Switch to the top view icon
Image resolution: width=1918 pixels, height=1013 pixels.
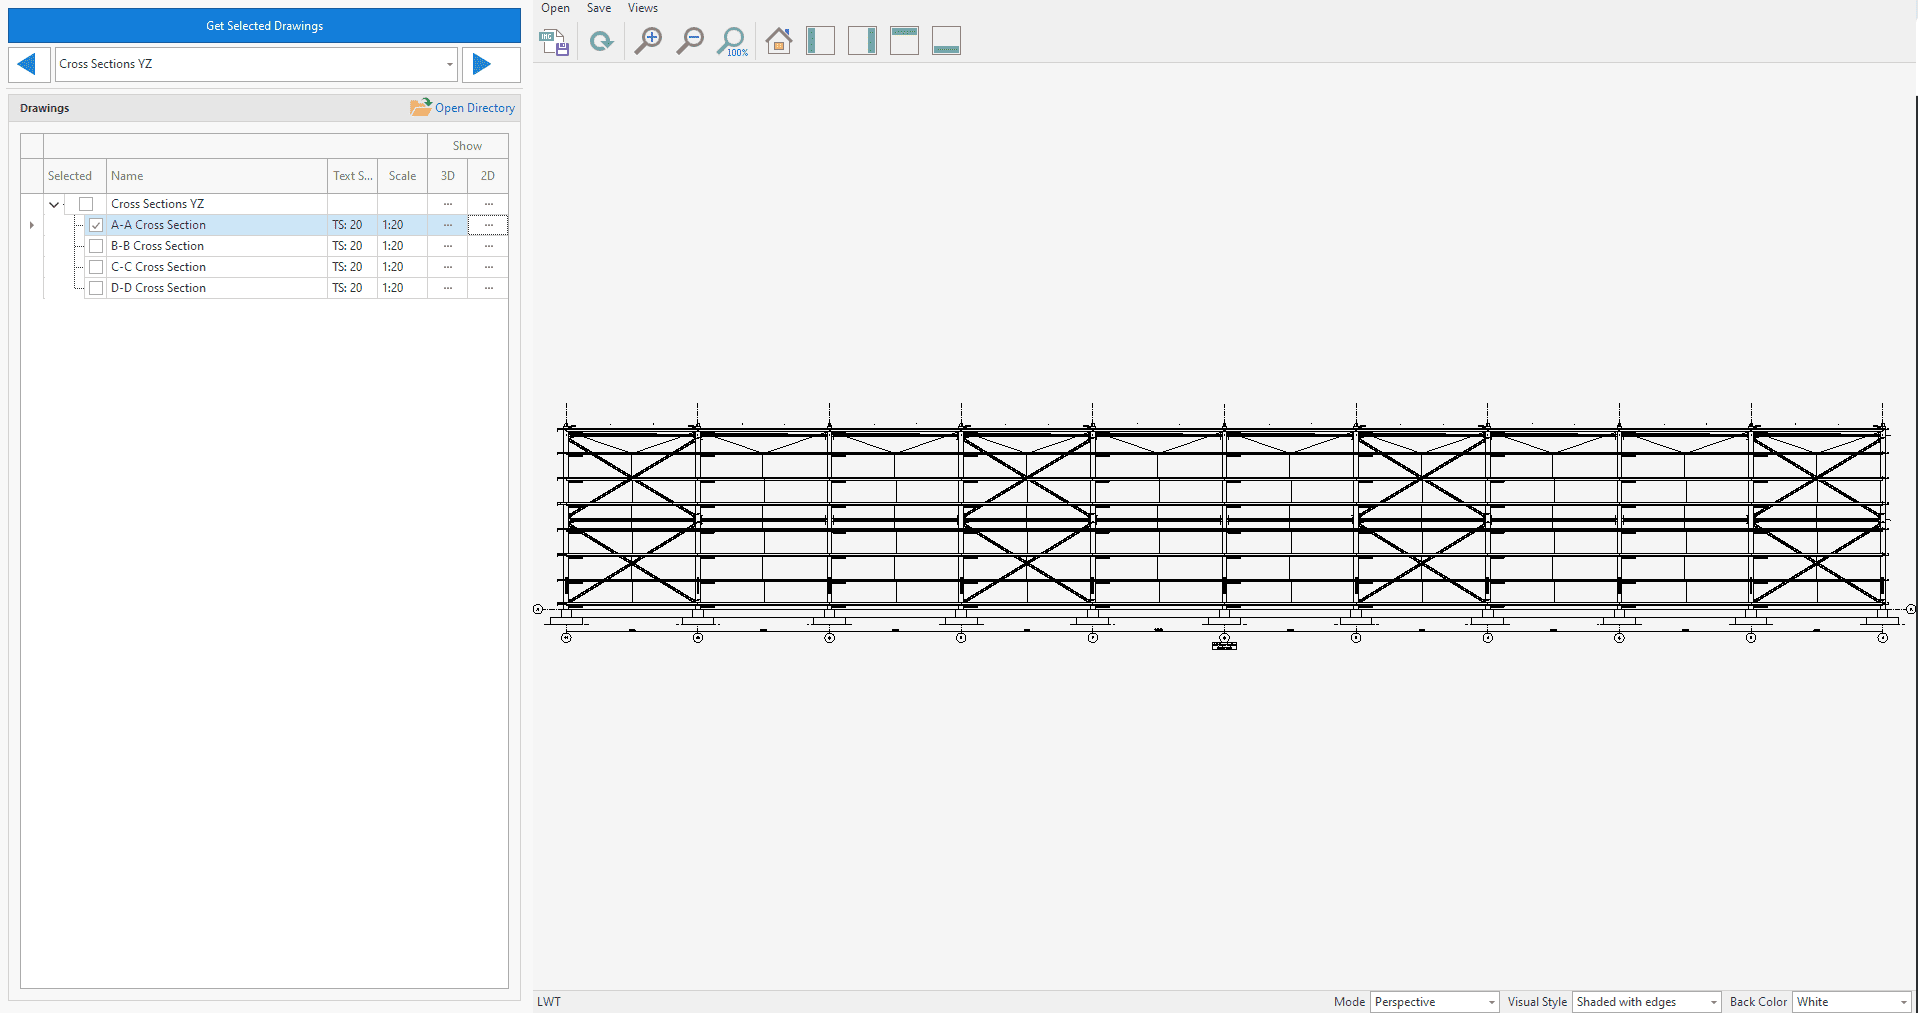[904, 42]
